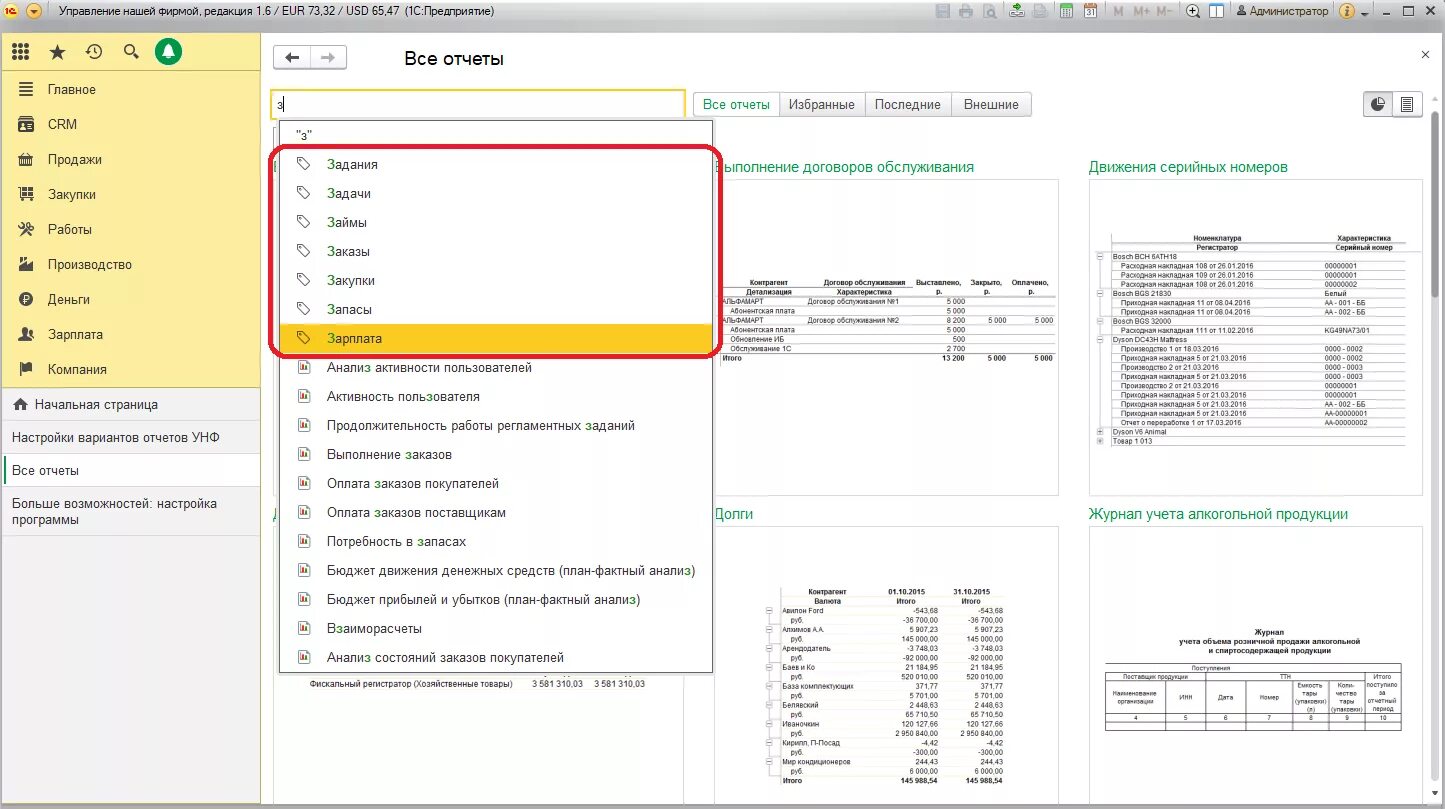Open the Долги report title
The width and height of the screenshot is (1445, 809).
734,514
